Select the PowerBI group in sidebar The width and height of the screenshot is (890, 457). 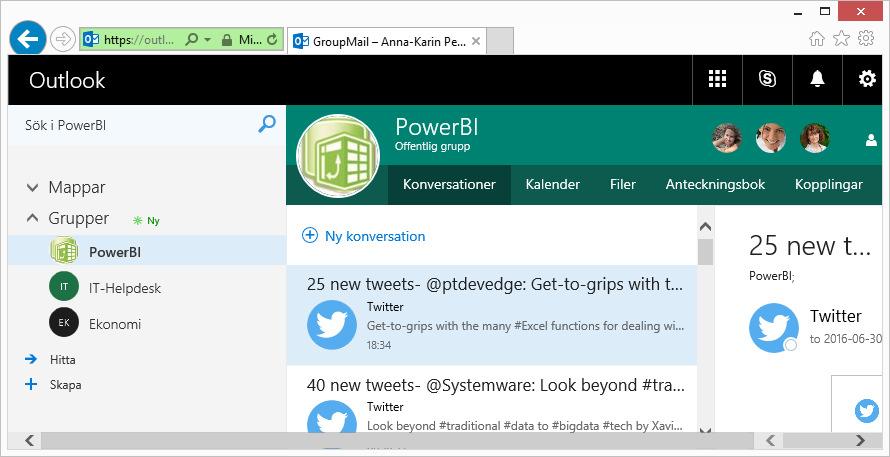coord(147,250)
